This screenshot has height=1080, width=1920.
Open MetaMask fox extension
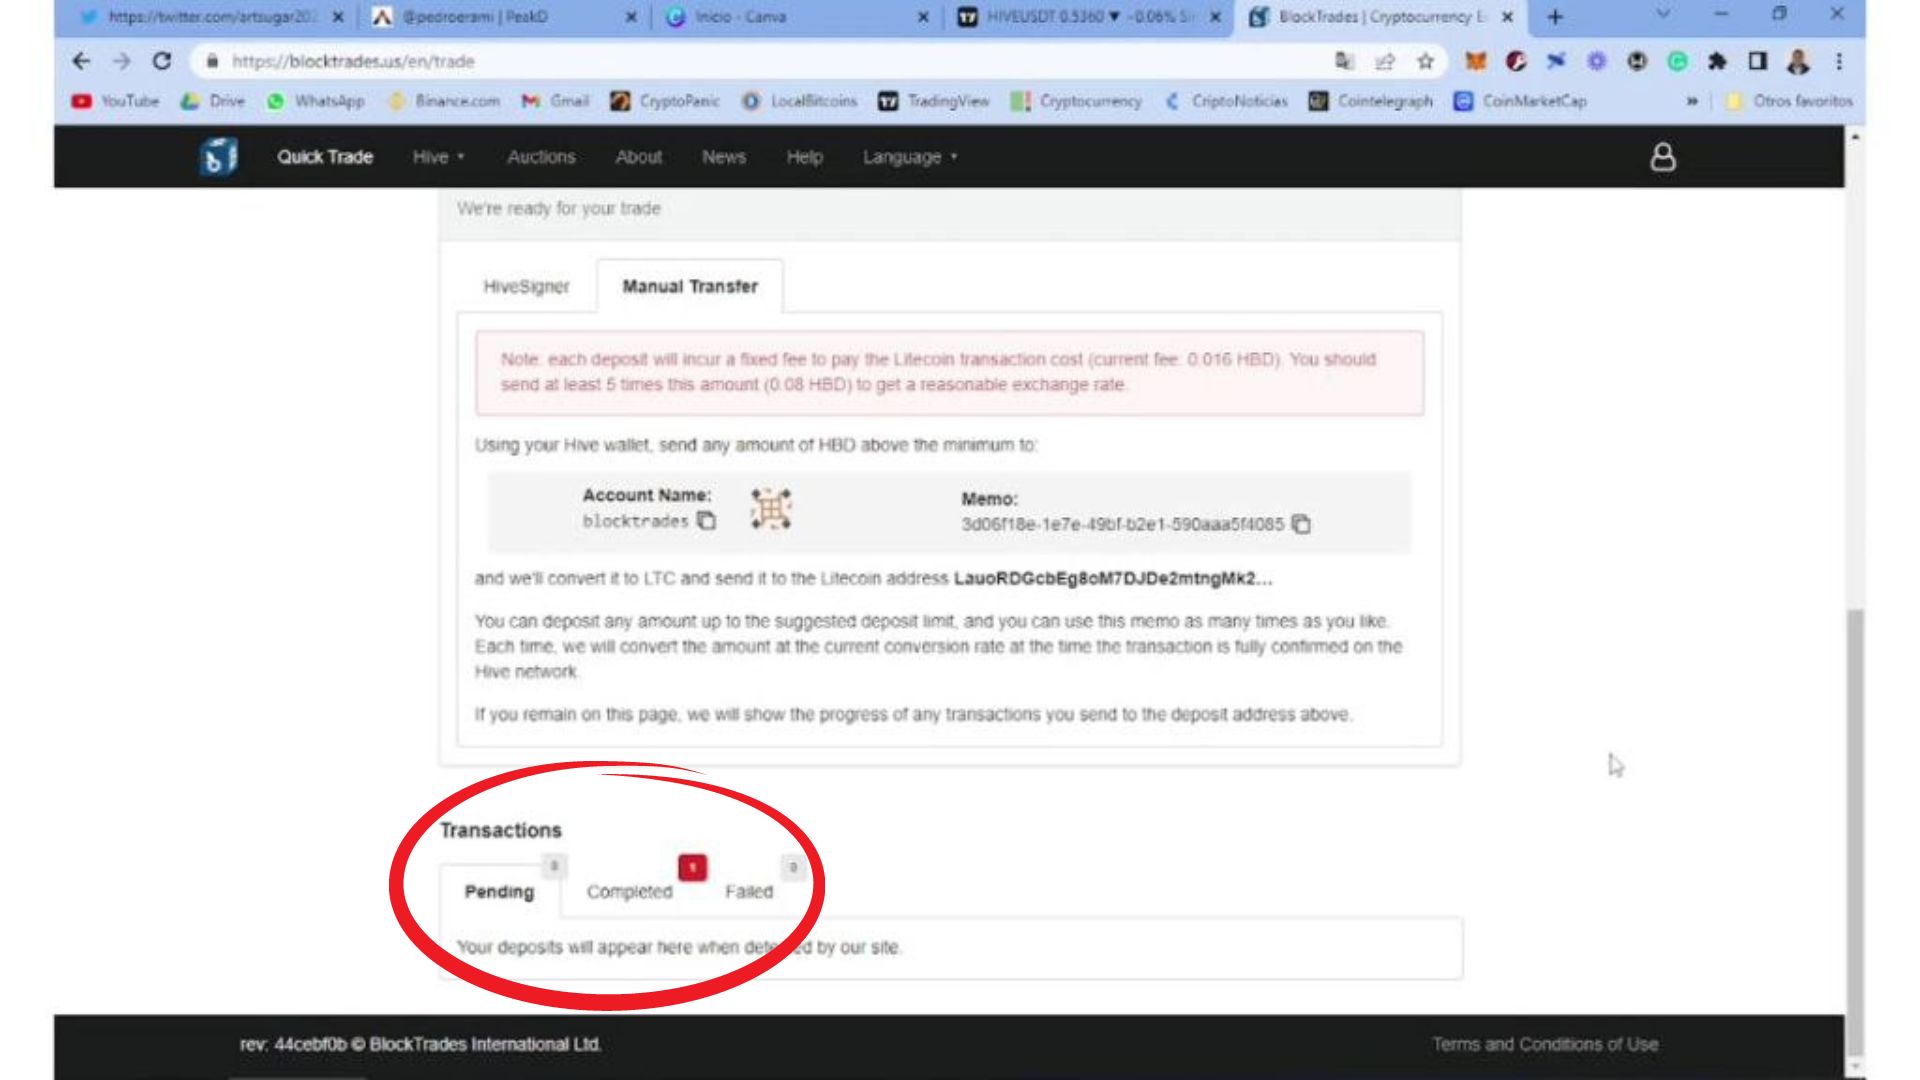click(1475, 61)
